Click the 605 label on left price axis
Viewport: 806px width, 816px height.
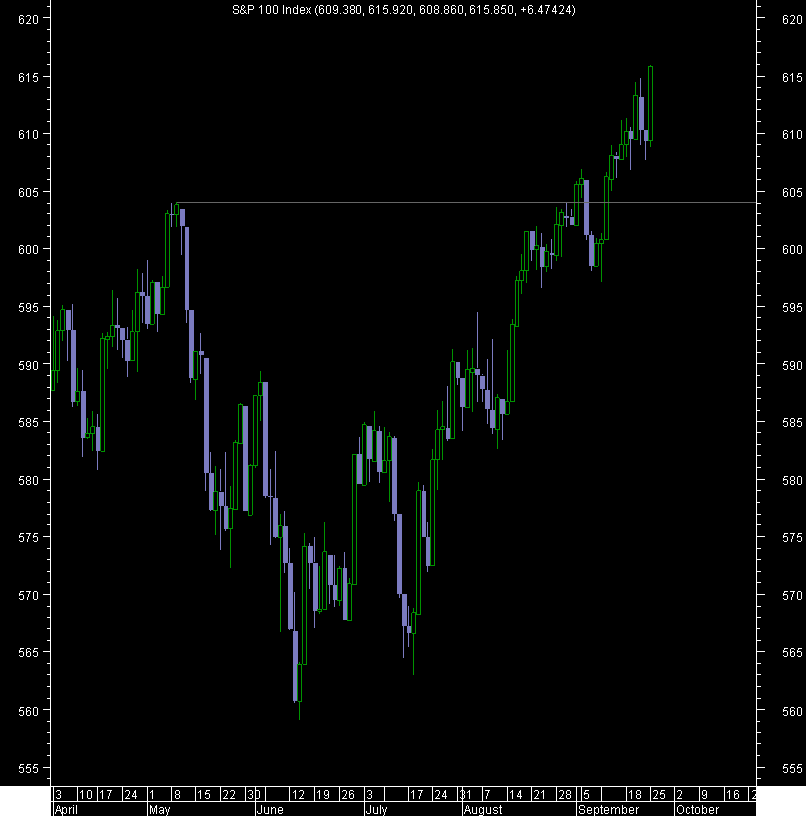tap(29, 193)
